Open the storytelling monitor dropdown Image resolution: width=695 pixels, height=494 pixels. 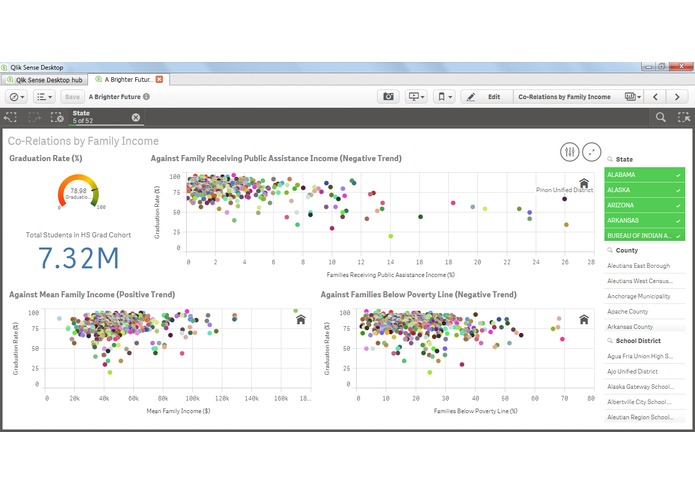click(416, 97)
